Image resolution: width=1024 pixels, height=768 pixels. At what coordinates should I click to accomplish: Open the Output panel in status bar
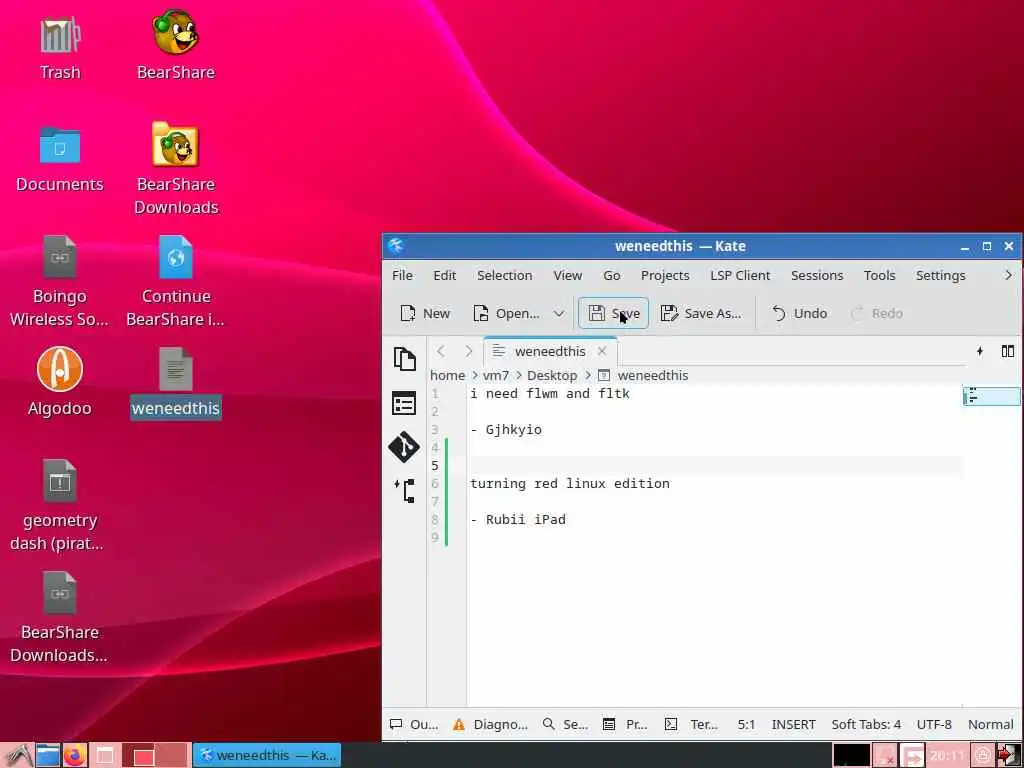click(x=414, y=724)
